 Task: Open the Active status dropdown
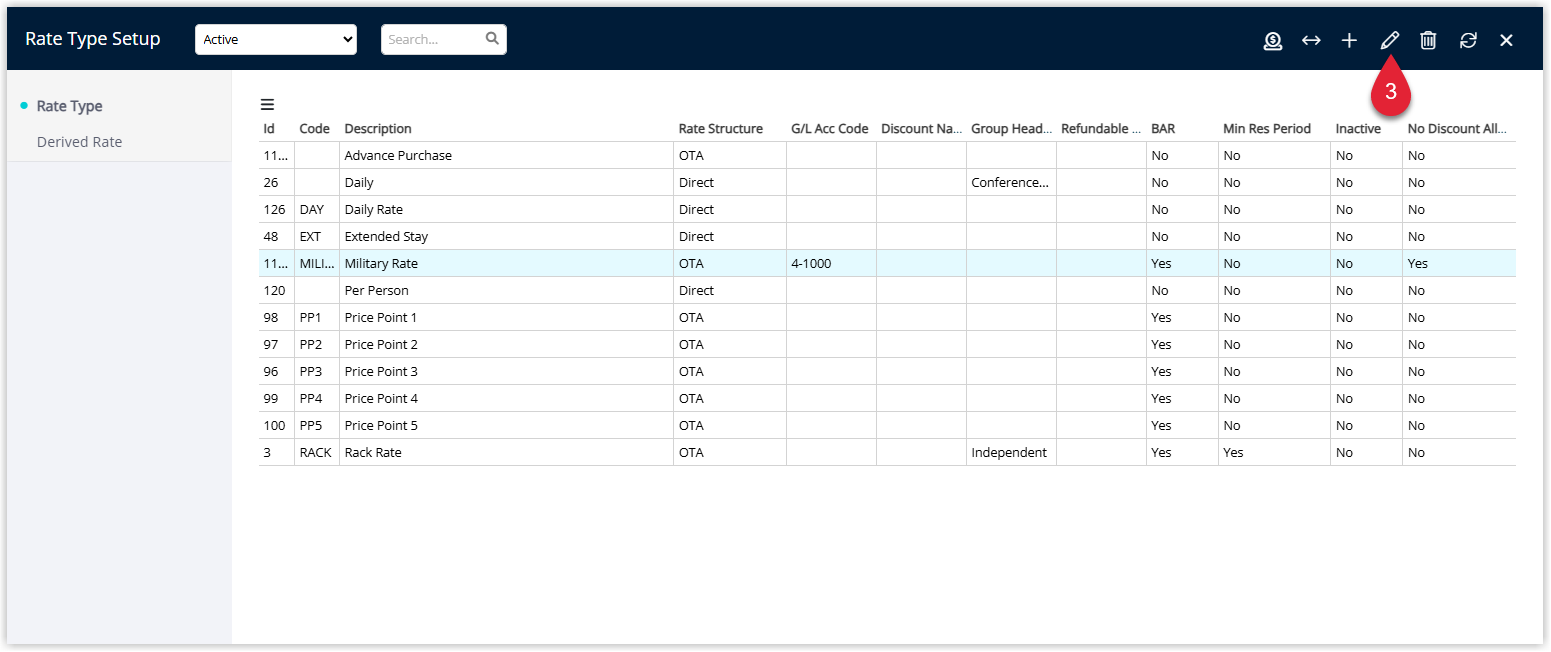[276, 40]
